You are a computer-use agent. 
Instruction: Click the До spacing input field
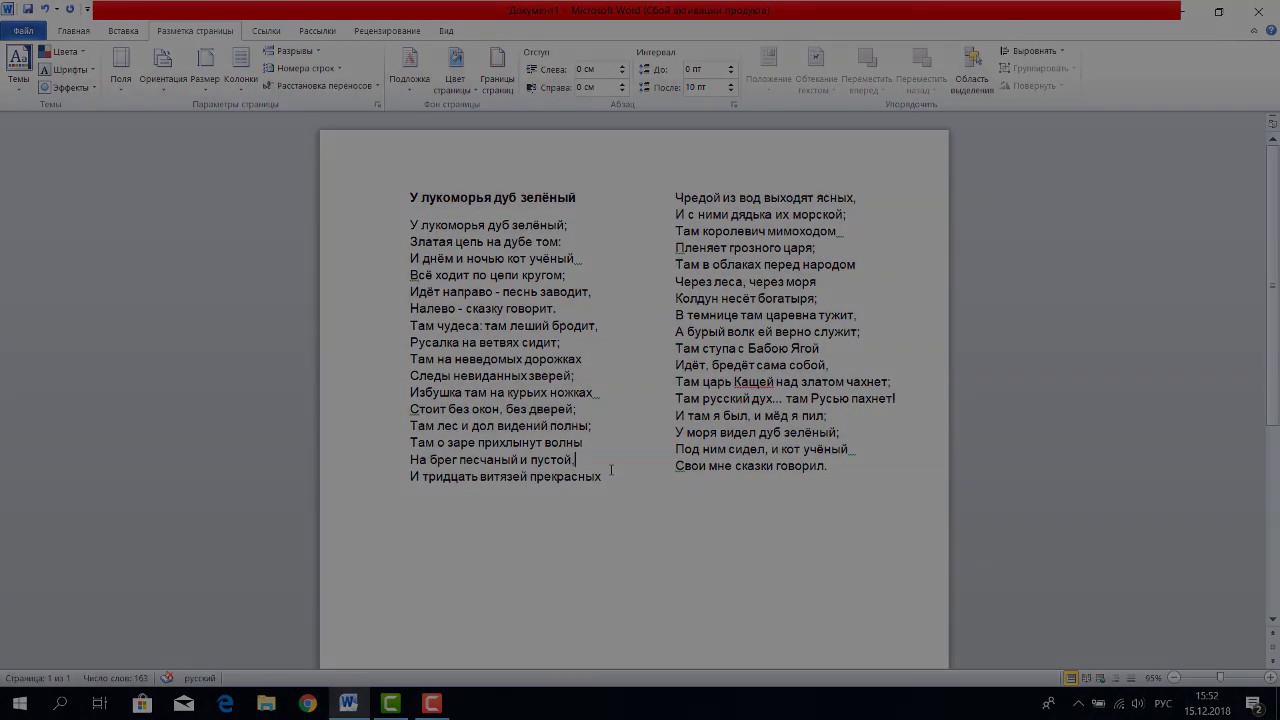(x=704, y=69)
